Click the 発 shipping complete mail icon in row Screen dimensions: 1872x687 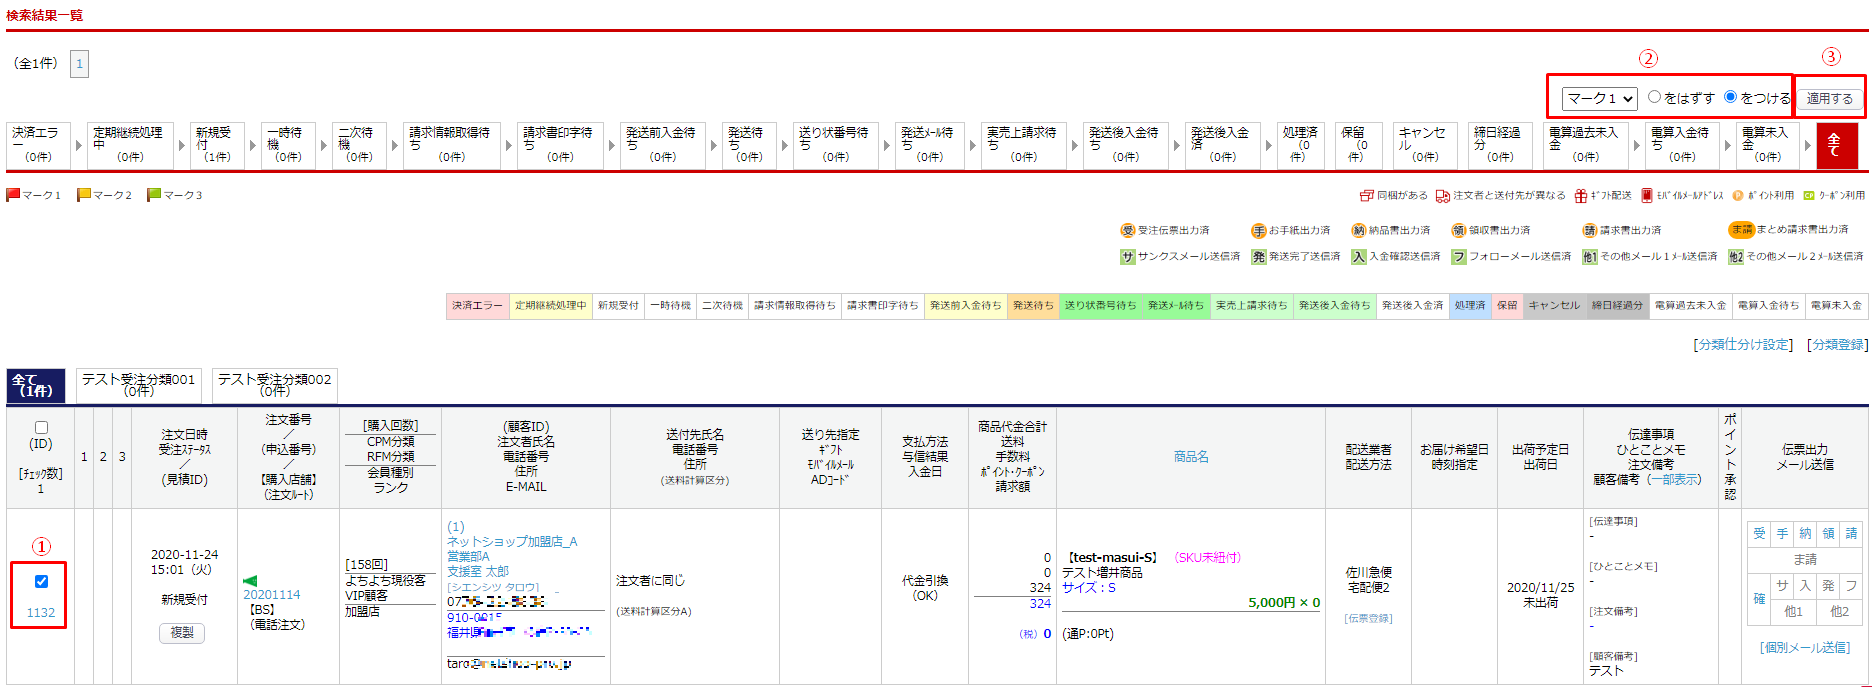(x=1828, y=586)
